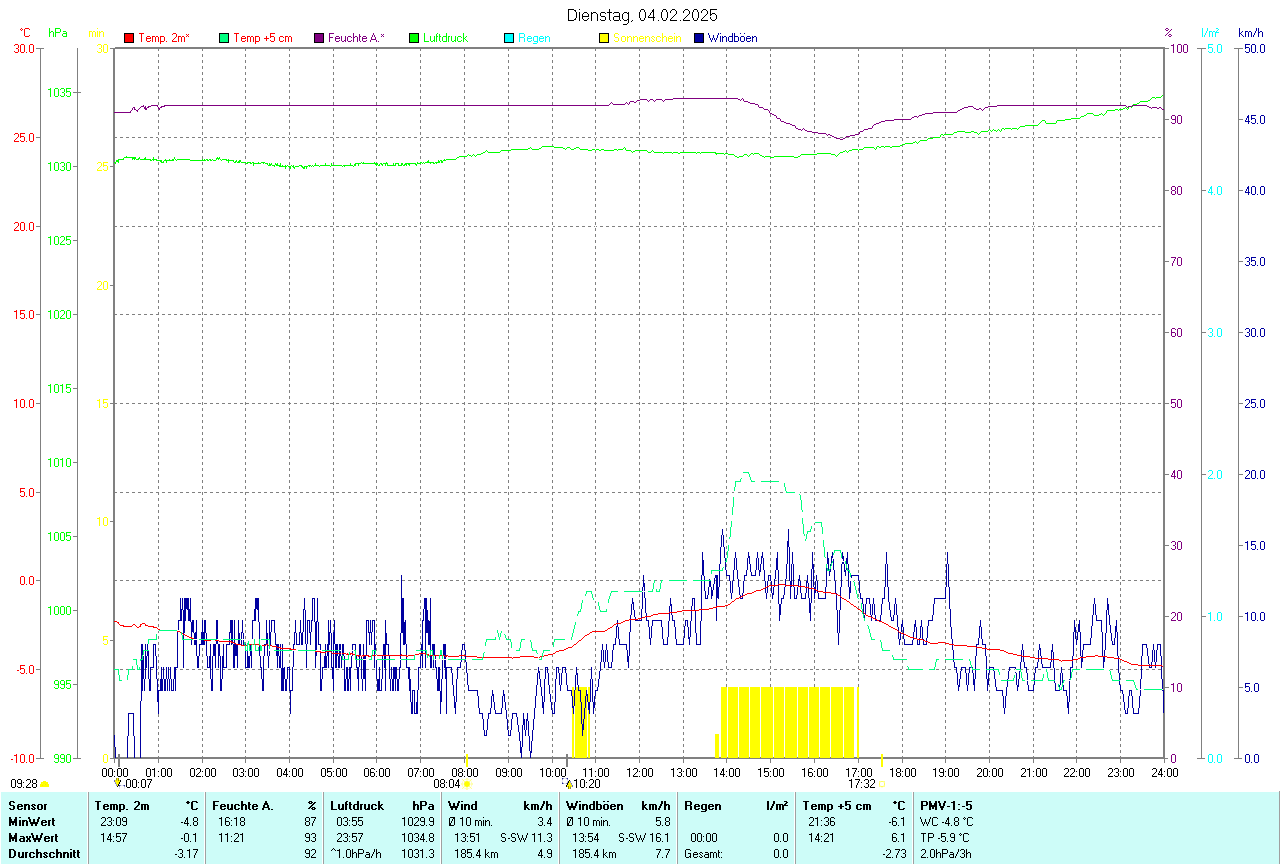Image resolution: width=1280 pixels, height=864 pixels.
Task: Click the 'km/h' axis unit label
Action: (1251, 33)
